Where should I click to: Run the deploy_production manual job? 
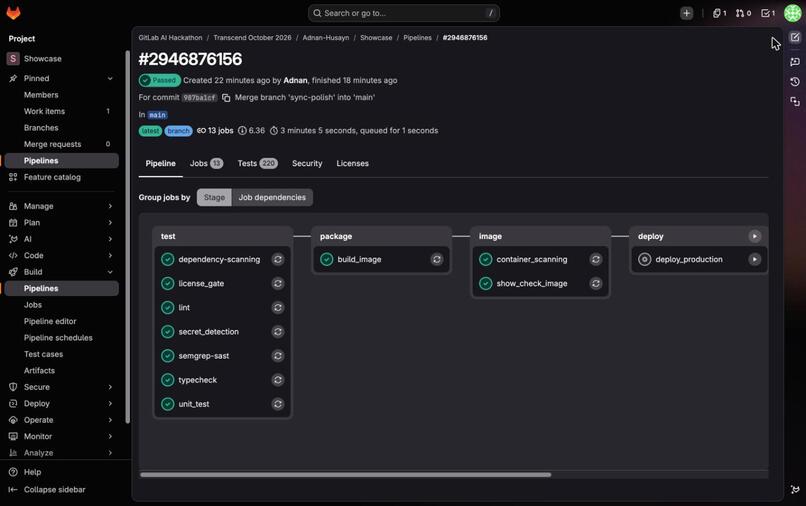coord(754,259)
